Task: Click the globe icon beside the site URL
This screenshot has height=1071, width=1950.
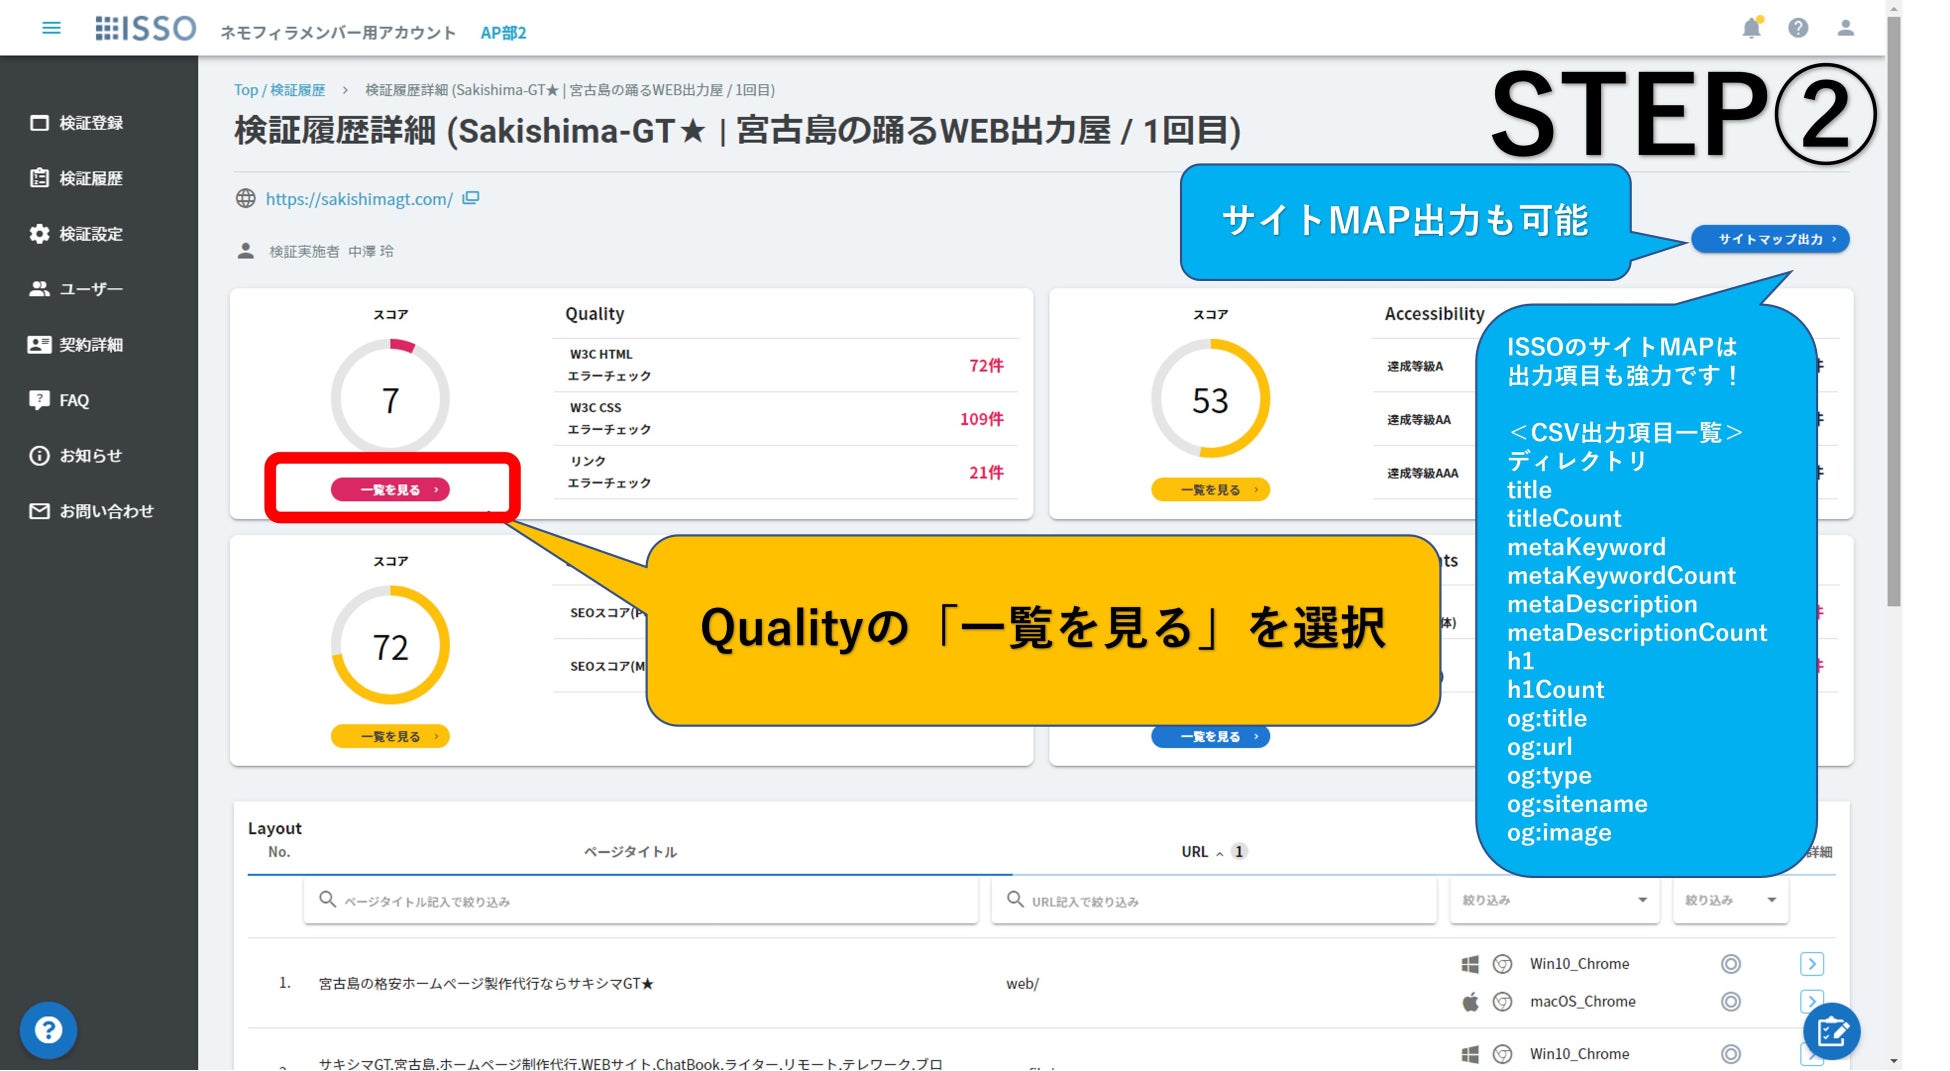Action: (x=245, y=198)
